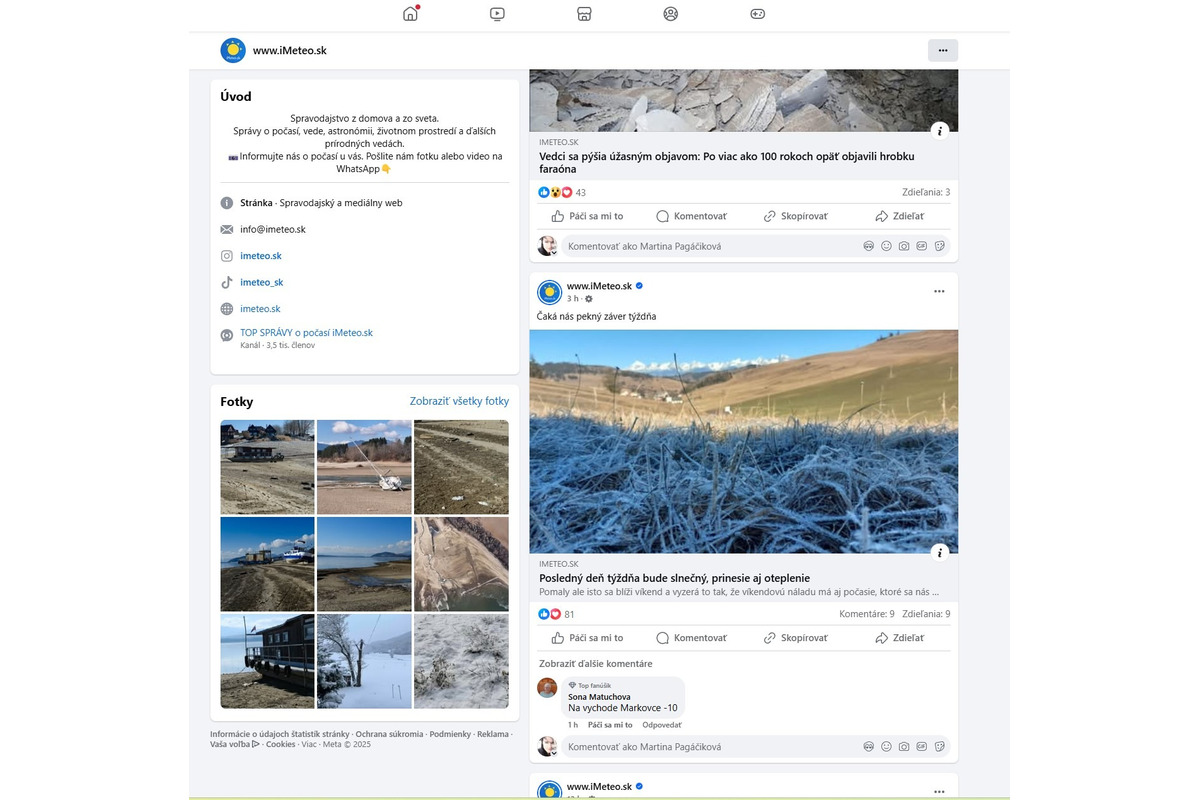Click the info icon on frosty grass image
The width and height of the screenshot is (1200, 800).
[x=939, y=552]
